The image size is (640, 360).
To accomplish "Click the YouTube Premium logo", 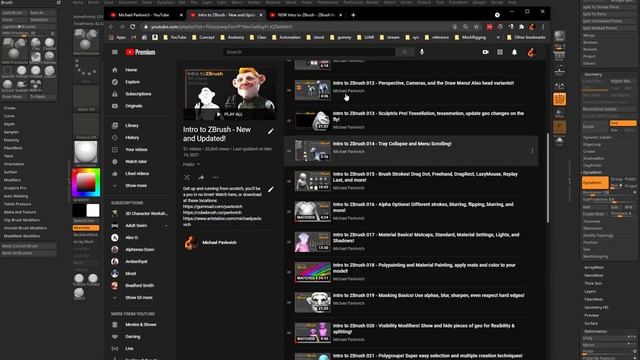I will click(140, 52).
